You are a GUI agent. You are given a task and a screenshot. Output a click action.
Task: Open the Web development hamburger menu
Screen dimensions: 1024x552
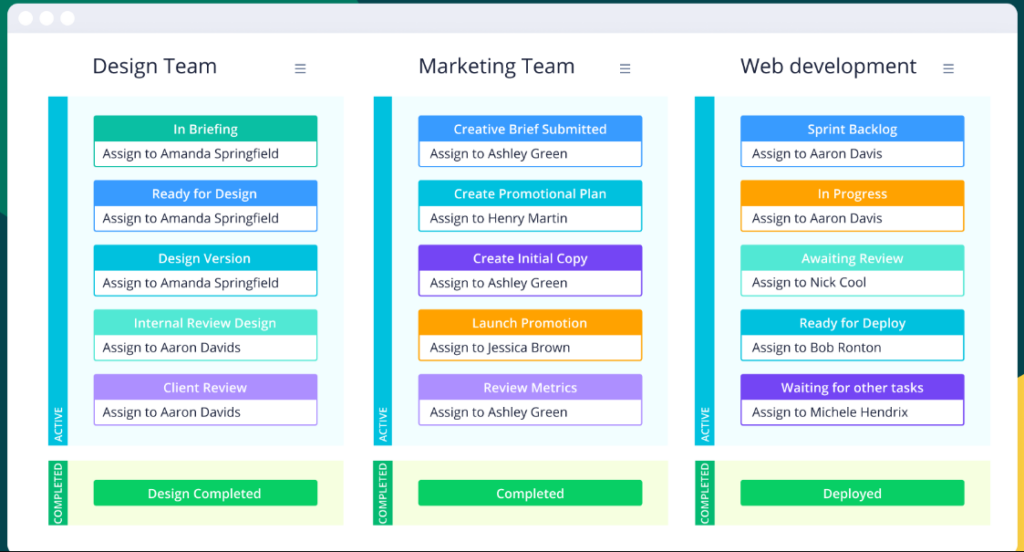[x=948, y=69]
